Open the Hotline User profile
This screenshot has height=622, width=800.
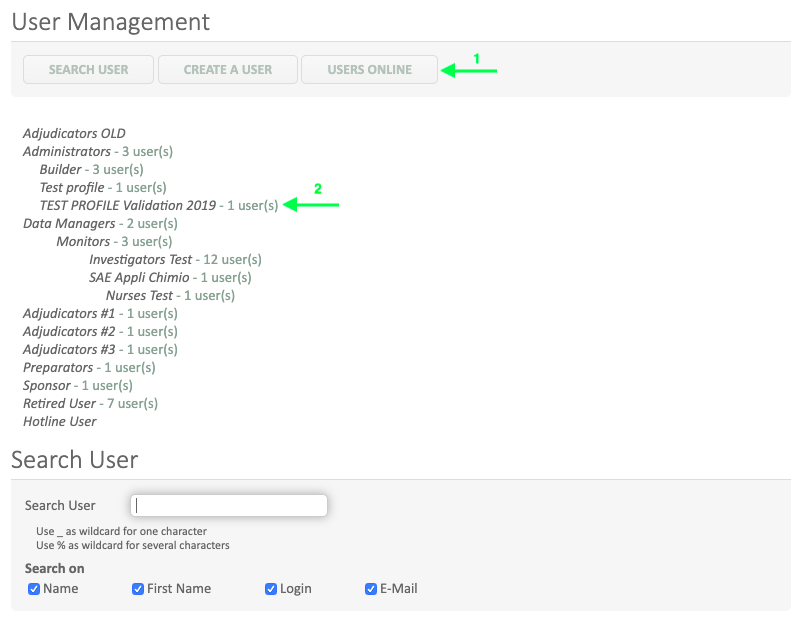click(x=59, y=421)
